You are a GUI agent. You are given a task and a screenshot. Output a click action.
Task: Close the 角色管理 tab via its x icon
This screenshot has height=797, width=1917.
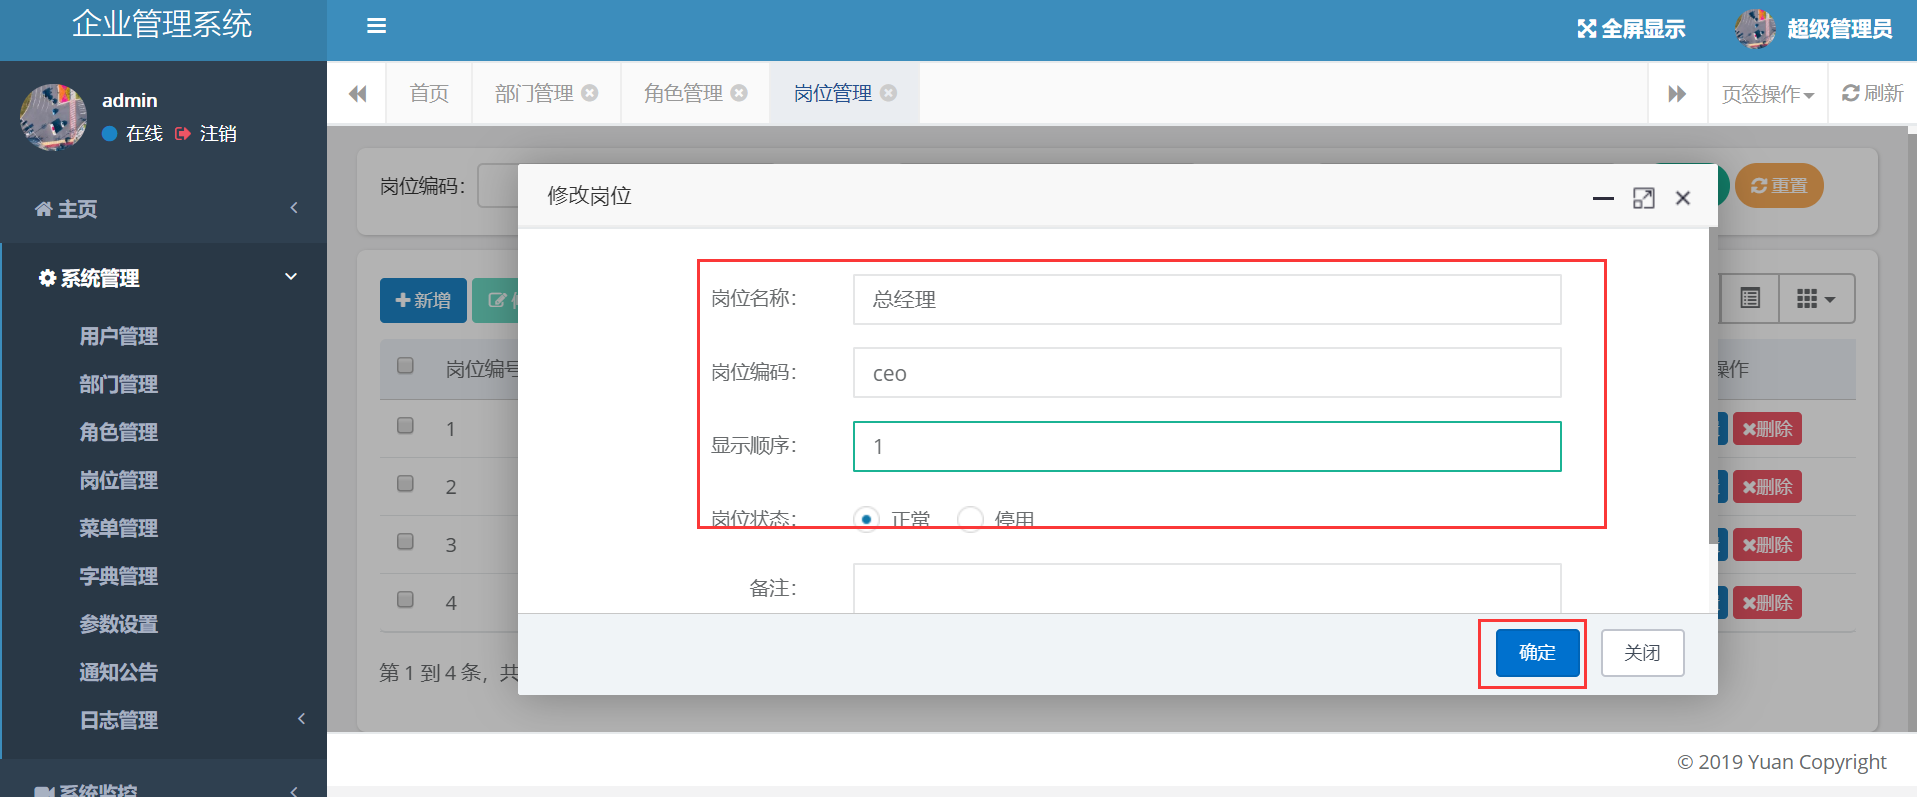click(739, 93)
